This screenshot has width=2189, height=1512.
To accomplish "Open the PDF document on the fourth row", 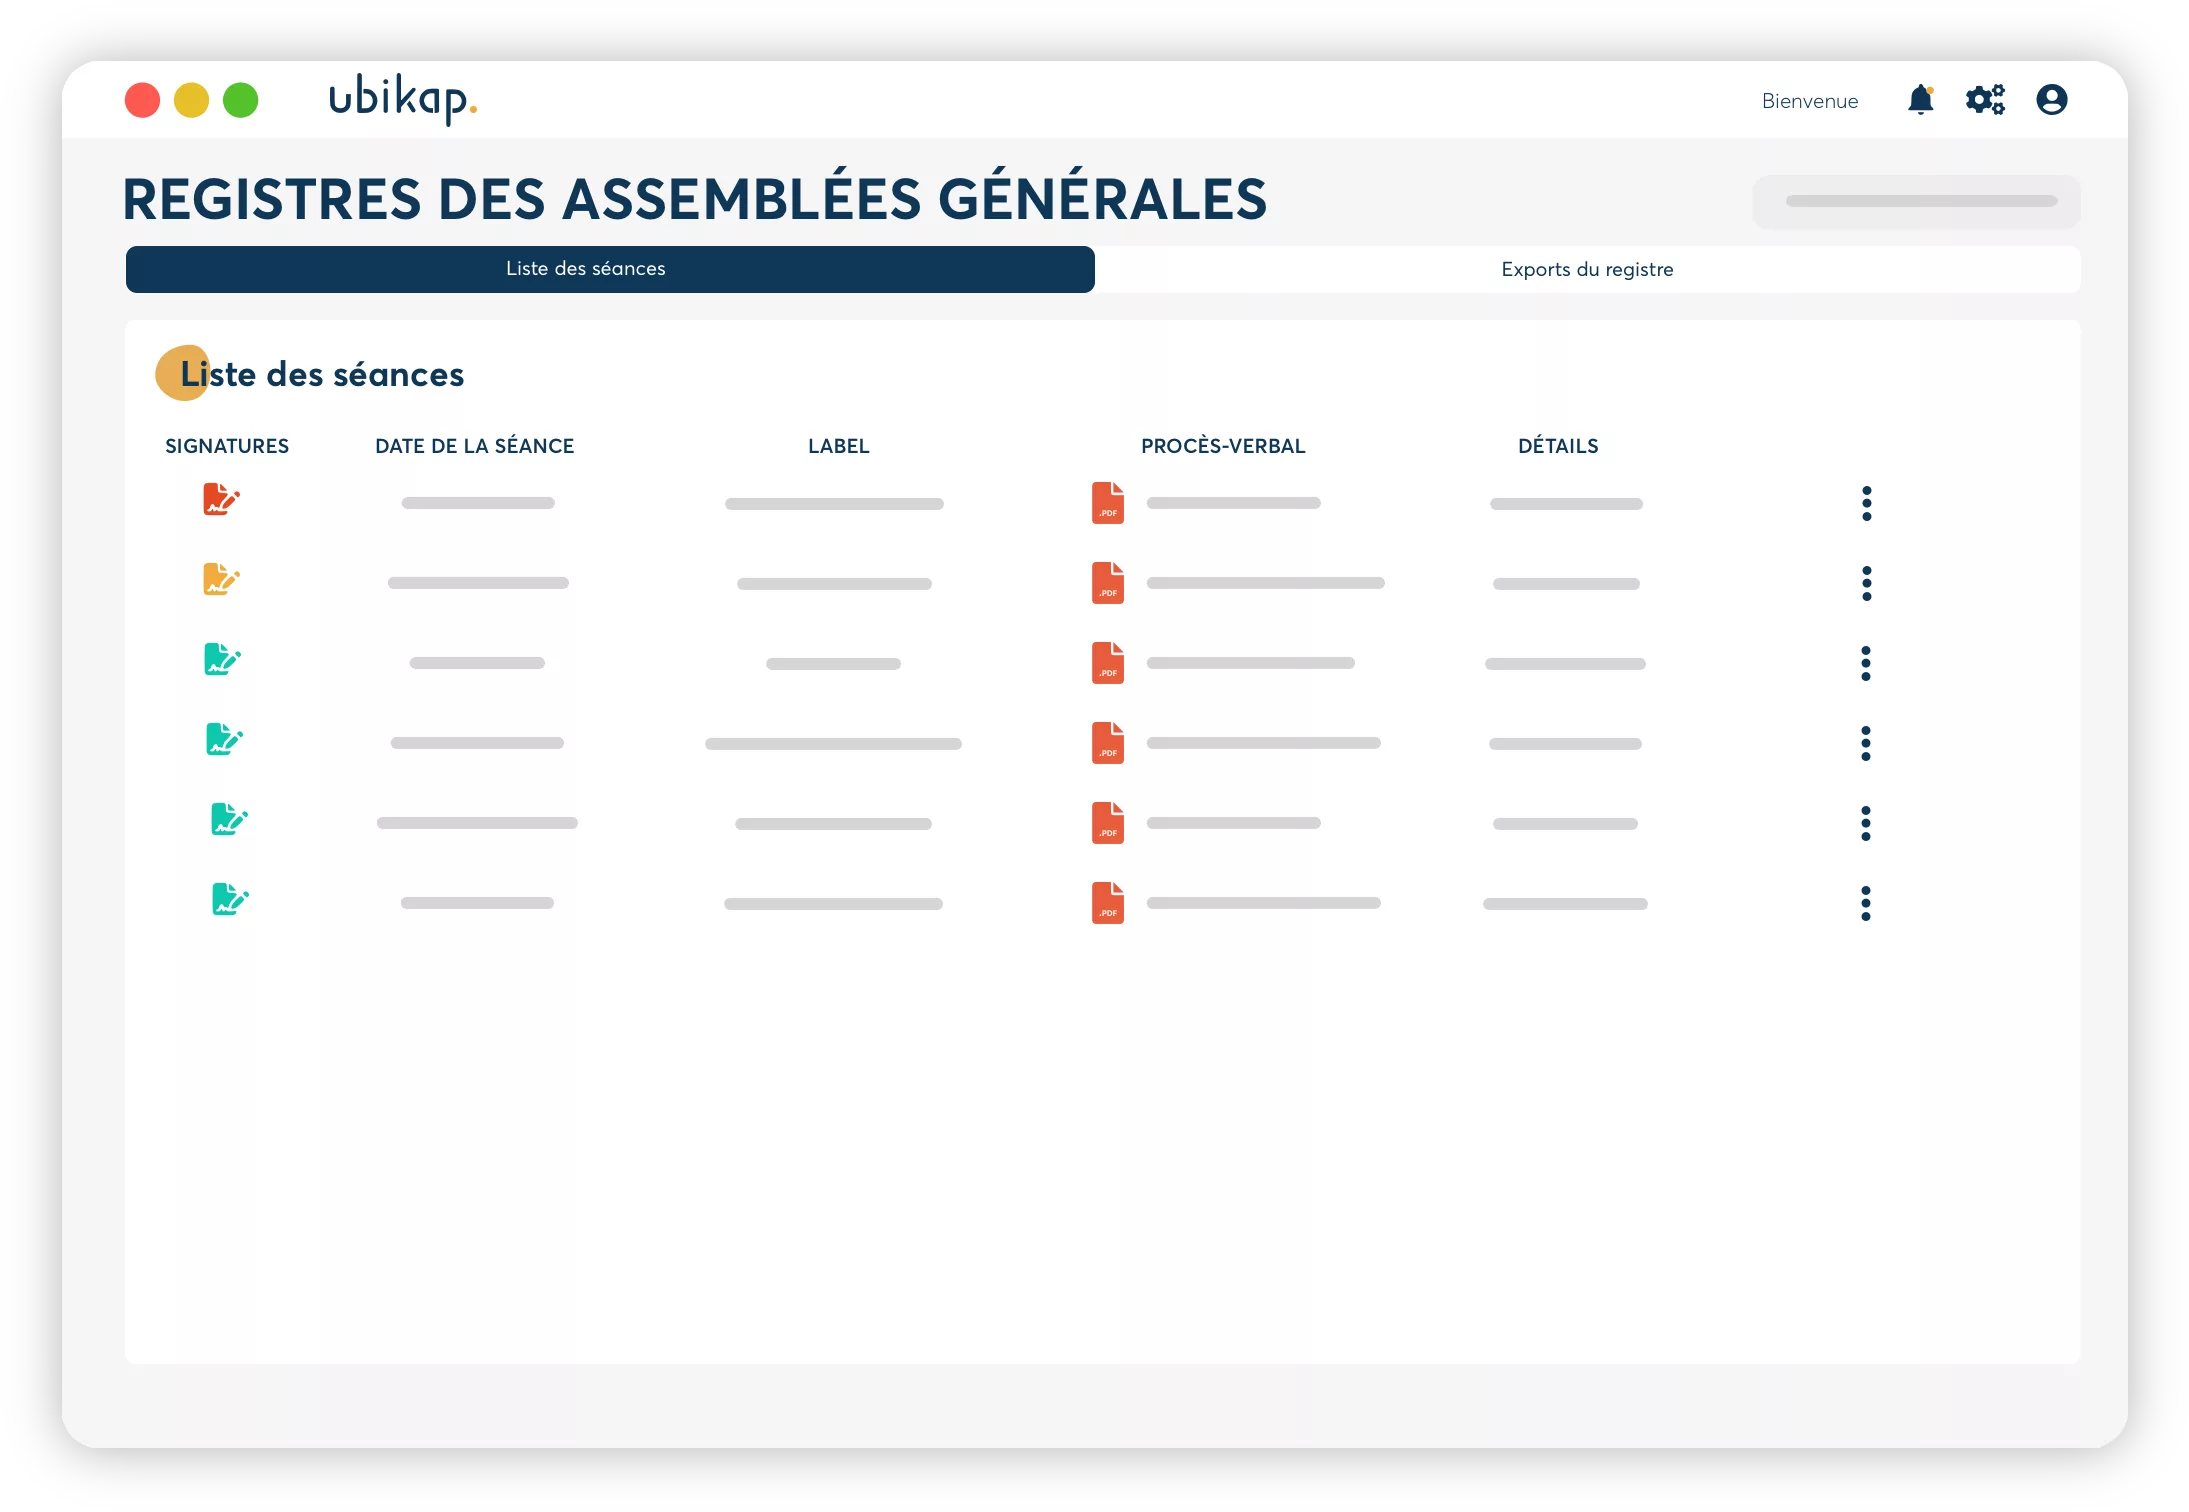I will [x=1107, y=743].
